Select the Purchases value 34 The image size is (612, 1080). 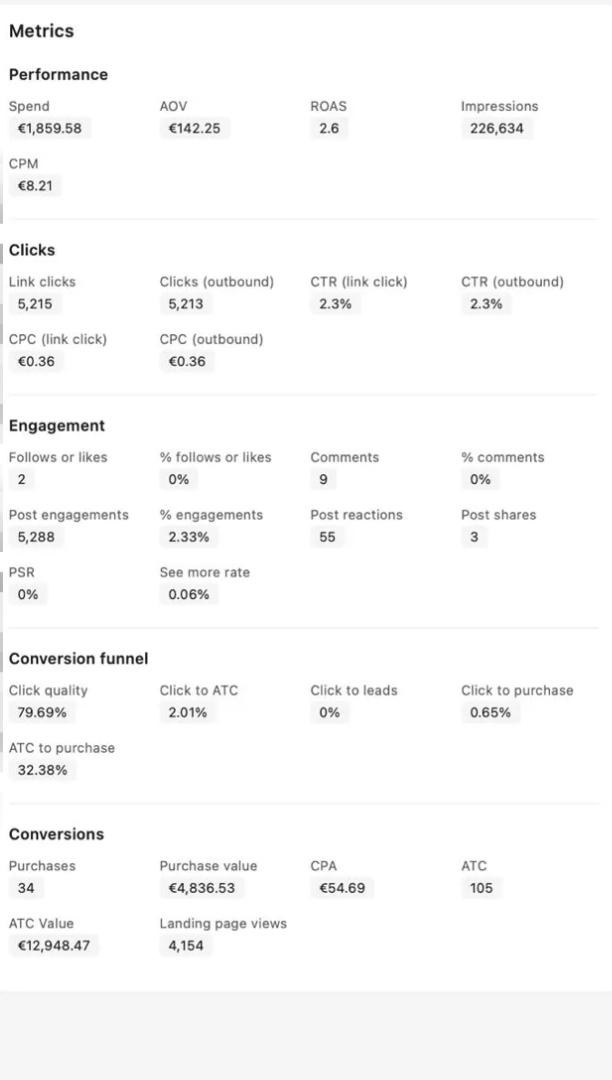point(26,887)
